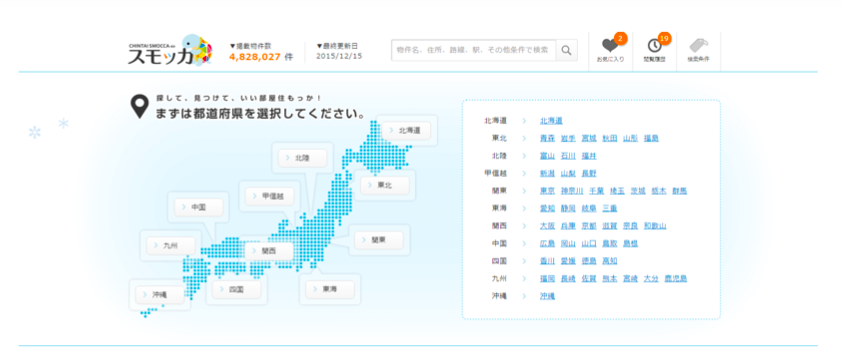Viewport: 841px width, 361px height.
Task: Click the chevron beside 東北 in list
Action: [x=525, y=138]
